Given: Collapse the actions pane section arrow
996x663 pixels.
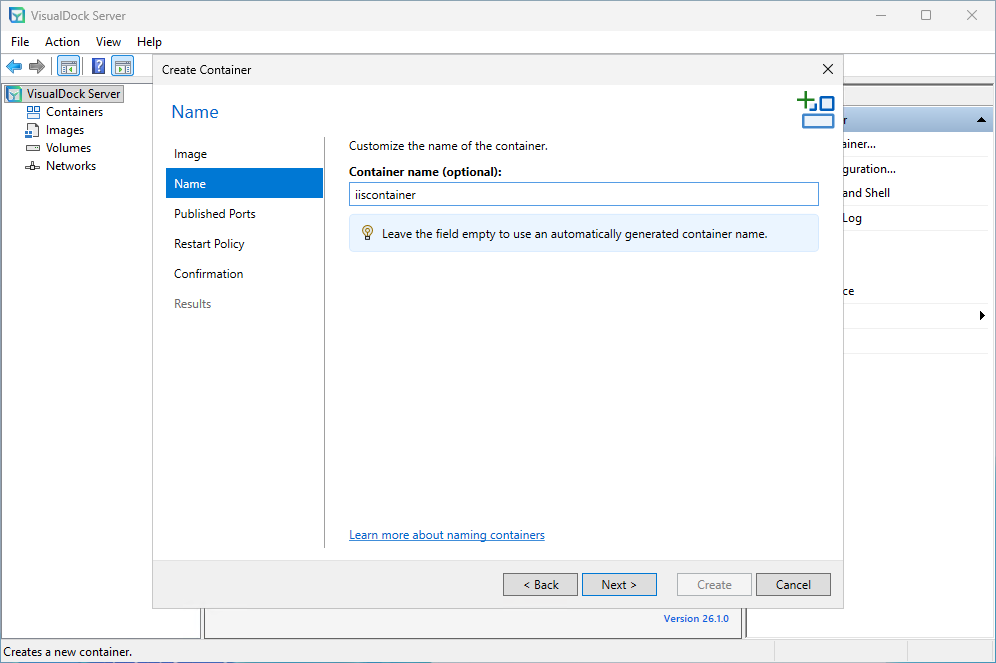Looking at the screenshot, I should pyautogui.click(x=981, y=120).
